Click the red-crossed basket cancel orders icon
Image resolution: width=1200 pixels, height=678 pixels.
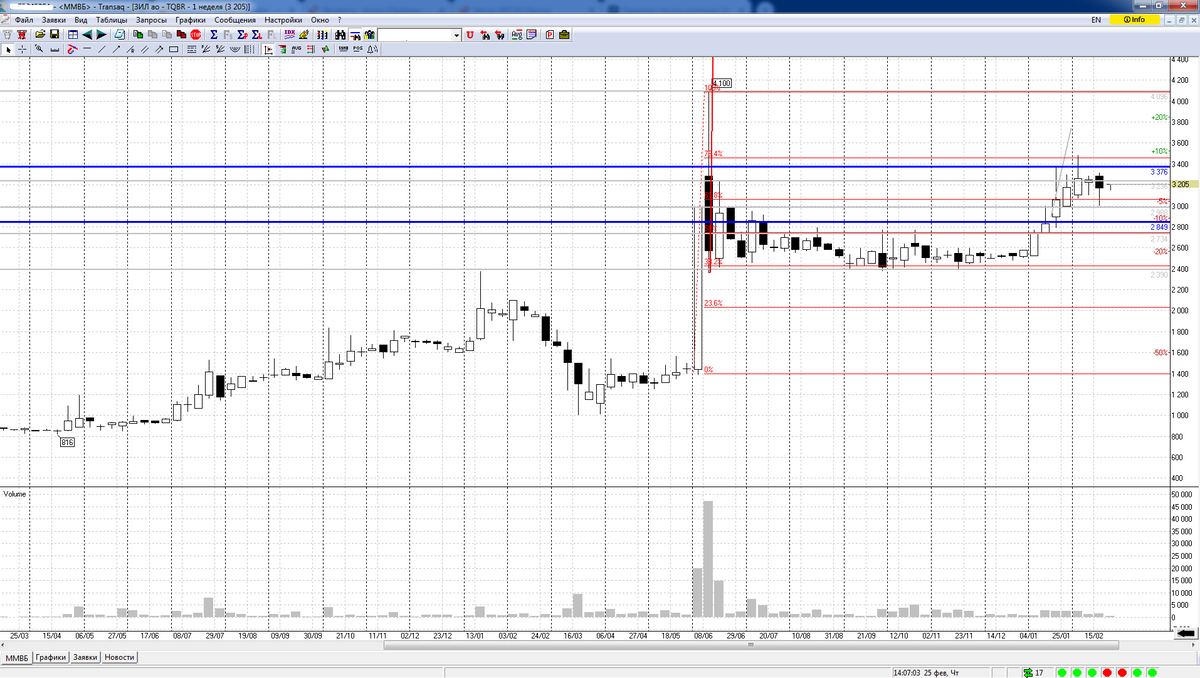(21, 35)
